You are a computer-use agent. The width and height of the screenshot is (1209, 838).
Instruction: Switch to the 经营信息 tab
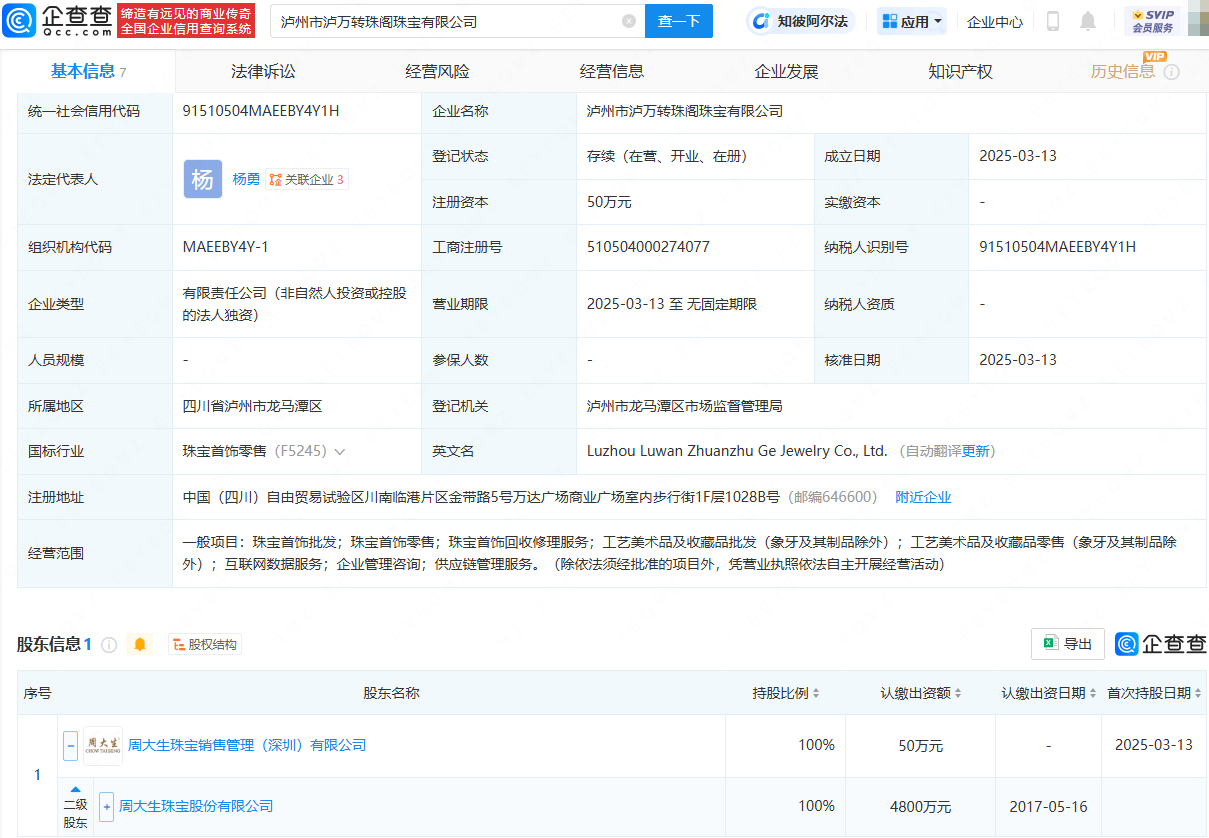tap(612, 72)
